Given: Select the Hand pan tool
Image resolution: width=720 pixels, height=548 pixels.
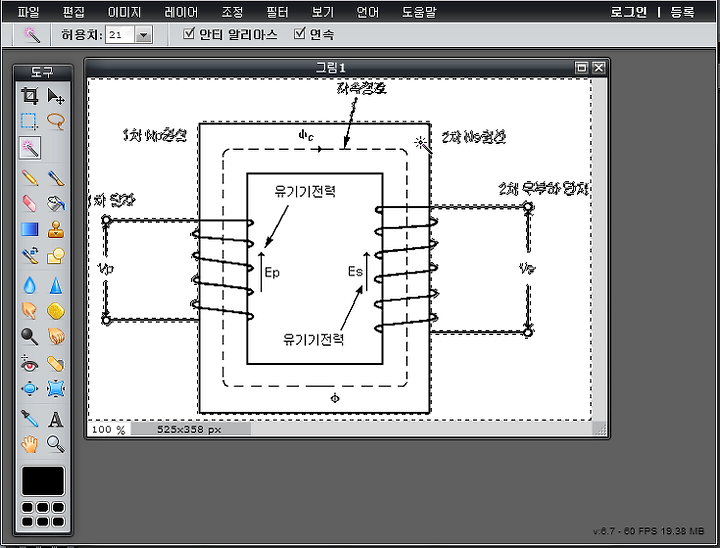Looking at the screenshot, I should [x=29, y=444].
